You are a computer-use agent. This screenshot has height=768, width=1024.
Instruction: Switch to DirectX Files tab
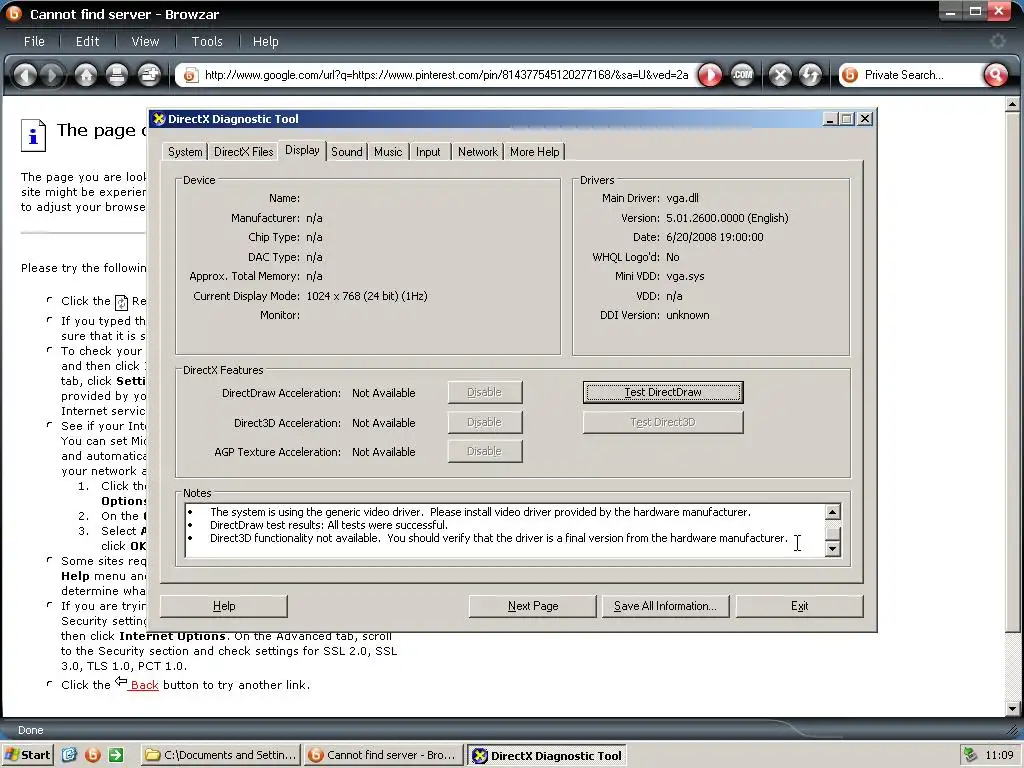(244, 152)
